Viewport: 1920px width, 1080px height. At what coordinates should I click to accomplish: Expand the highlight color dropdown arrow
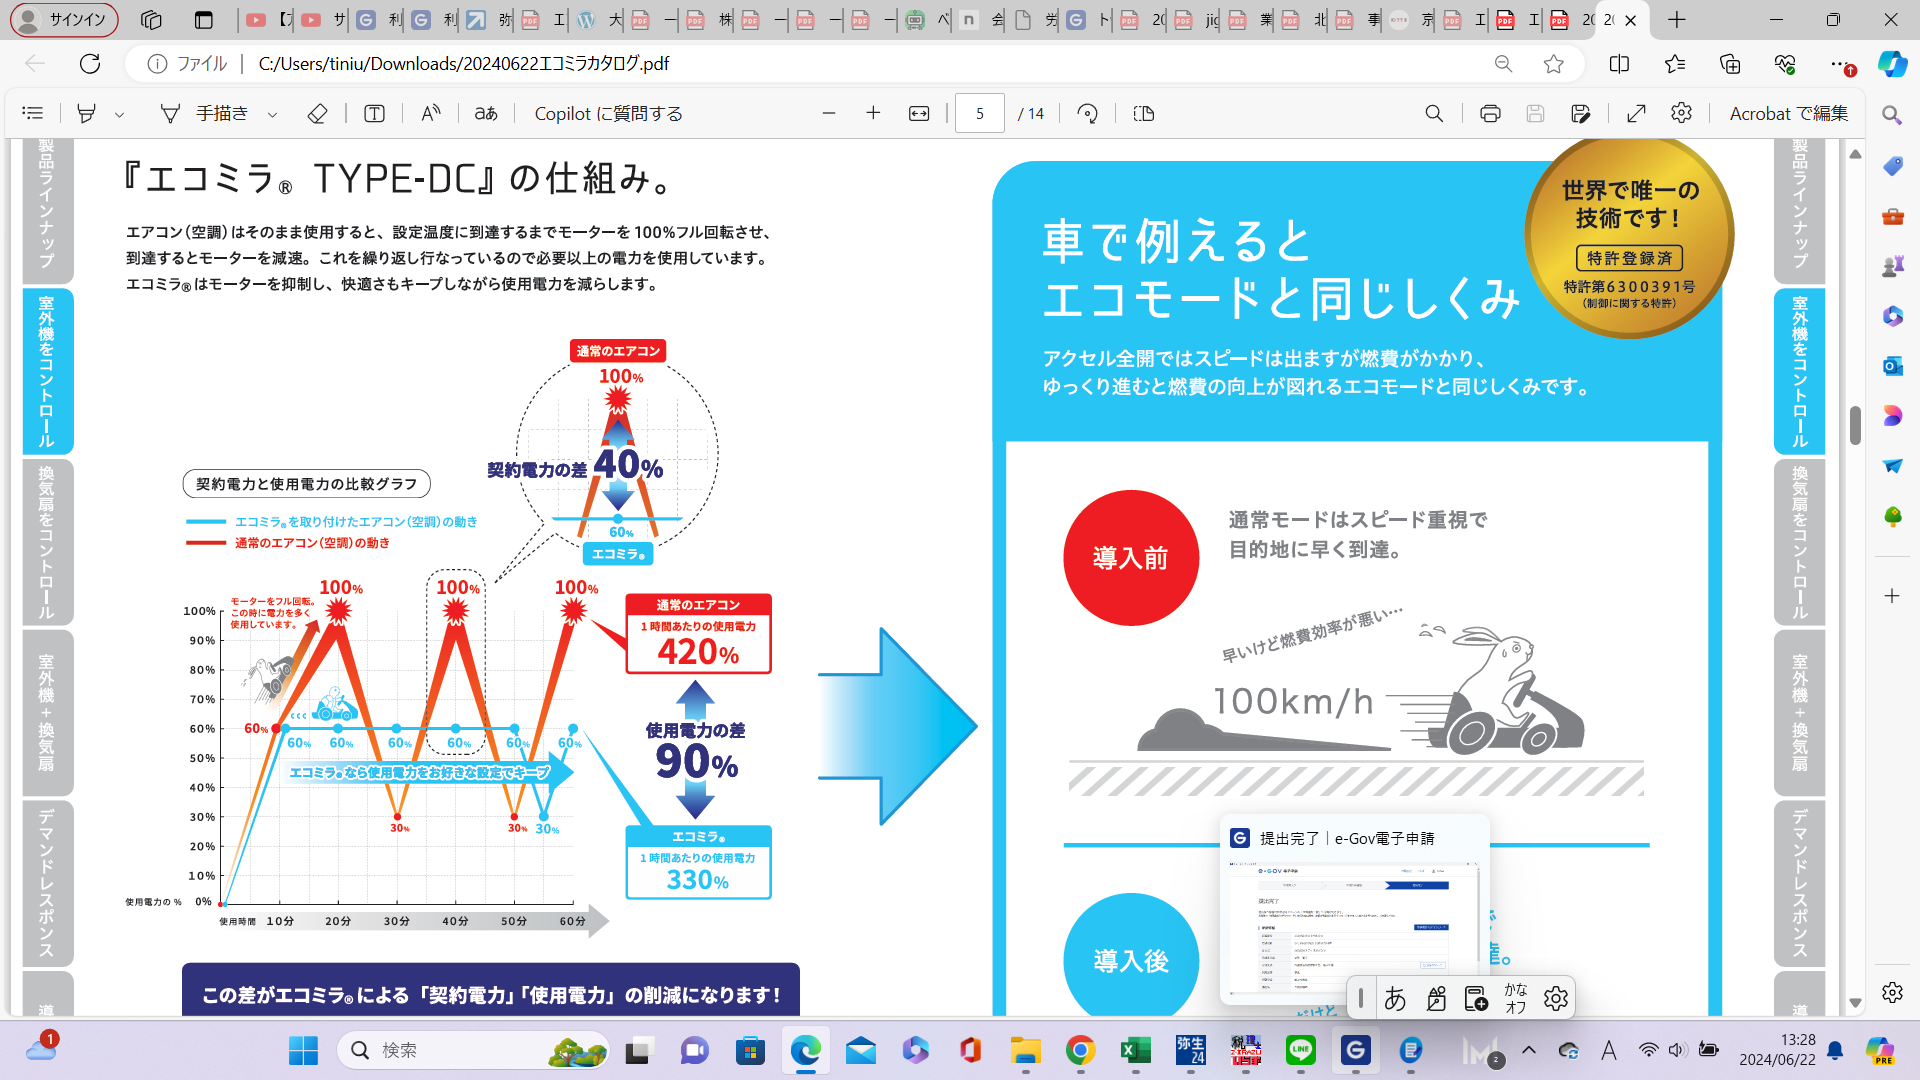(x=119, y=115)
